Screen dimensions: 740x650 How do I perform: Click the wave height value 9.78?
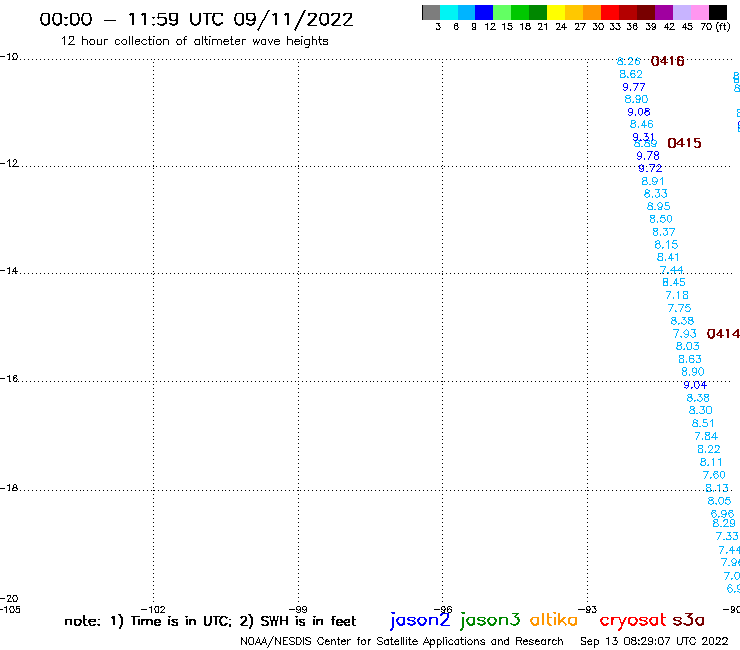pyautogui.click(x=648, y=156)
